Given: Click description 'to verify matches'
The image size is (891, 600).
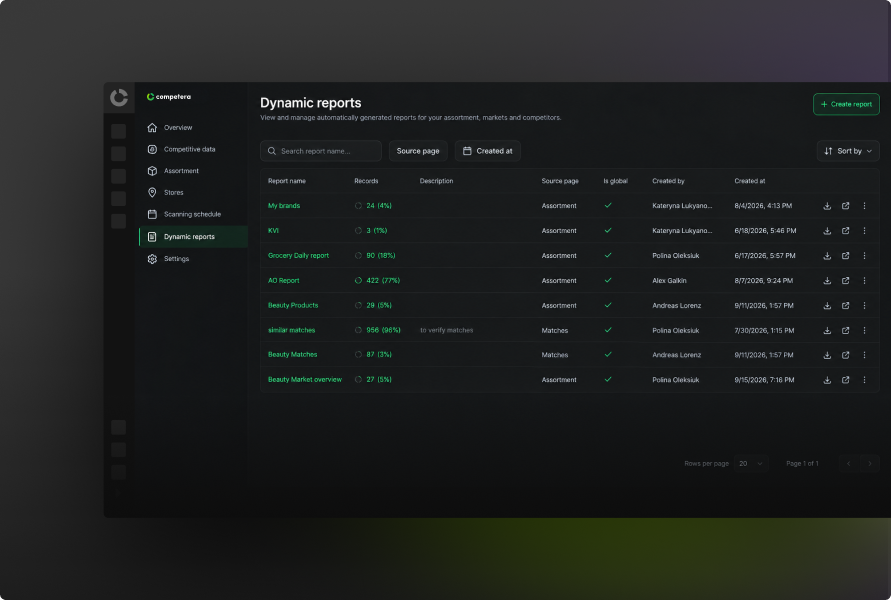Looking at the screenshot, I should click(x=447, y=330).
